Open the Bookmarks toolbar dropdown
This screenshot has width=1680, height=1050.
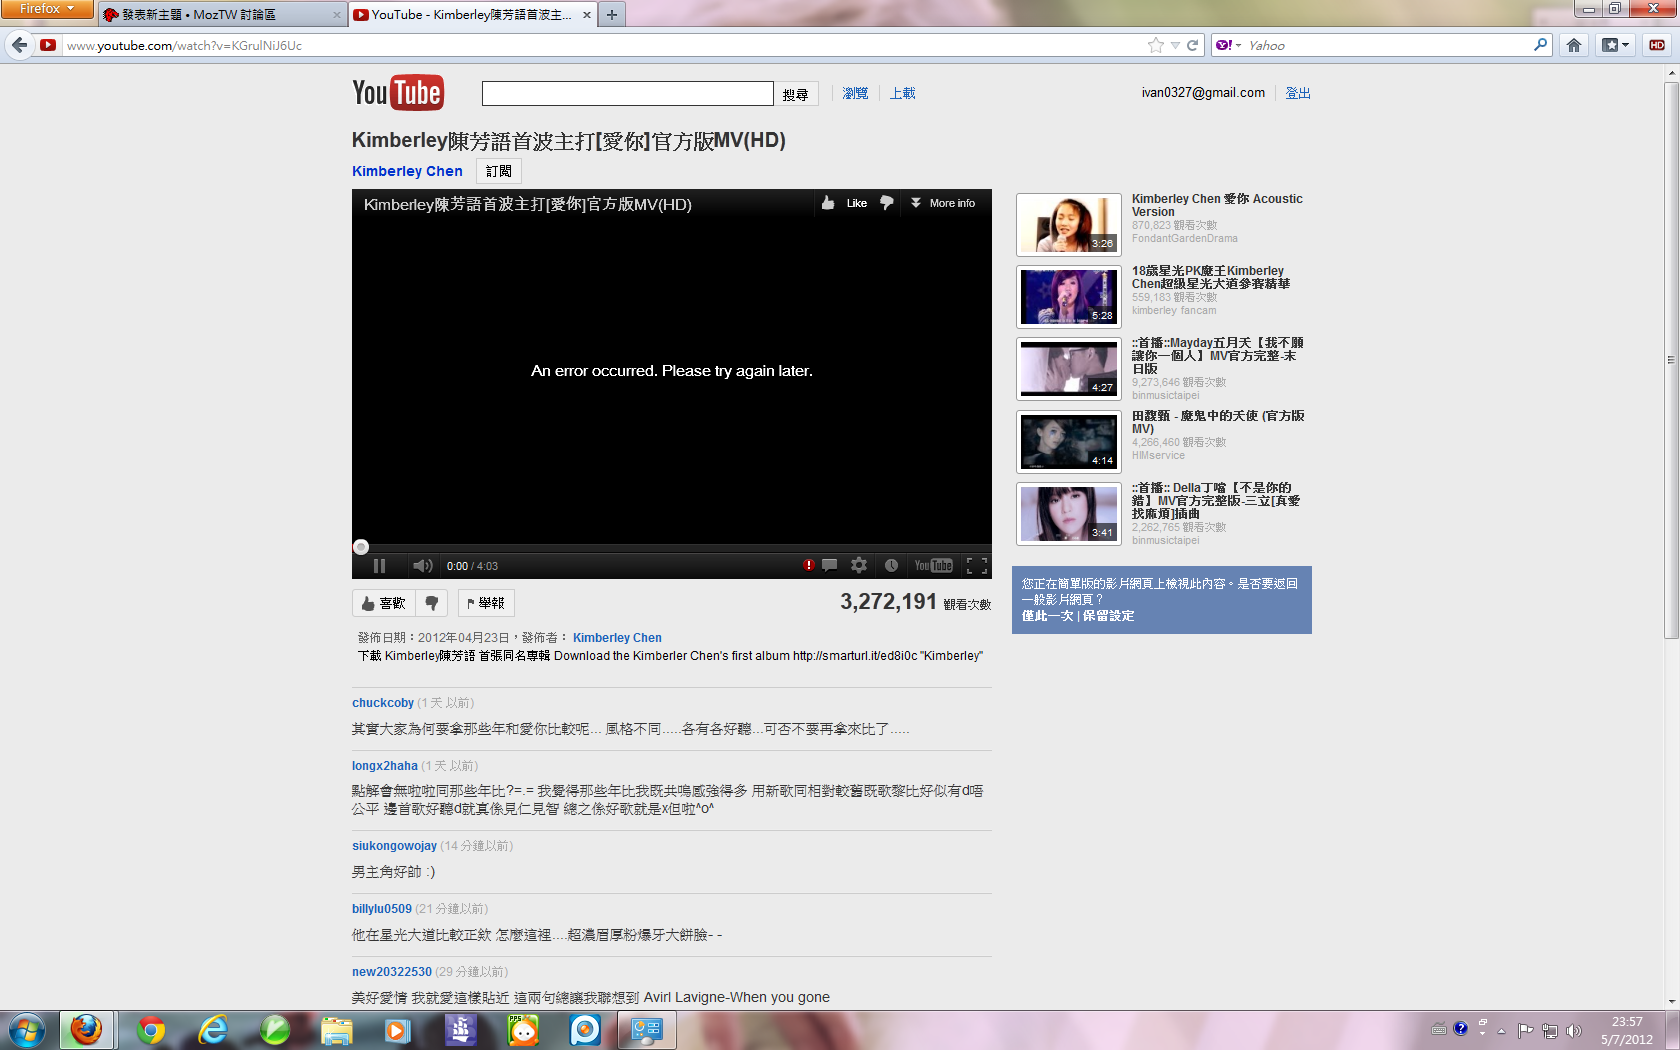coord(1616,45)
